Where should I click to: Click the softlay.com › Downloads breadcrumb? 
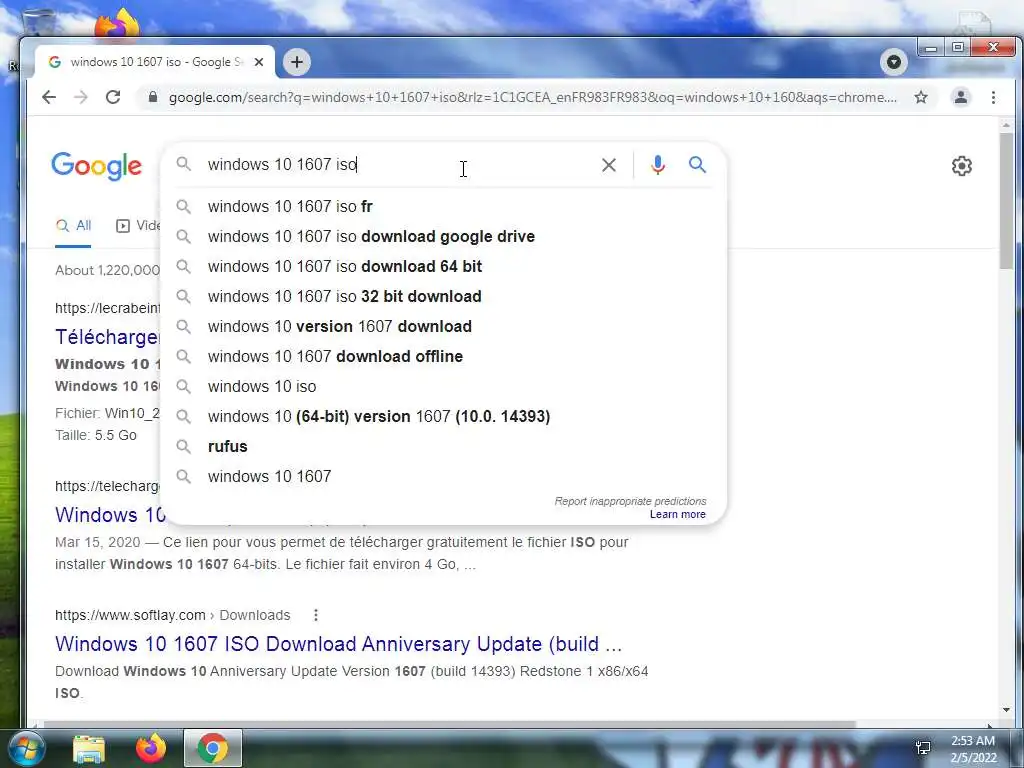[172, 615]
